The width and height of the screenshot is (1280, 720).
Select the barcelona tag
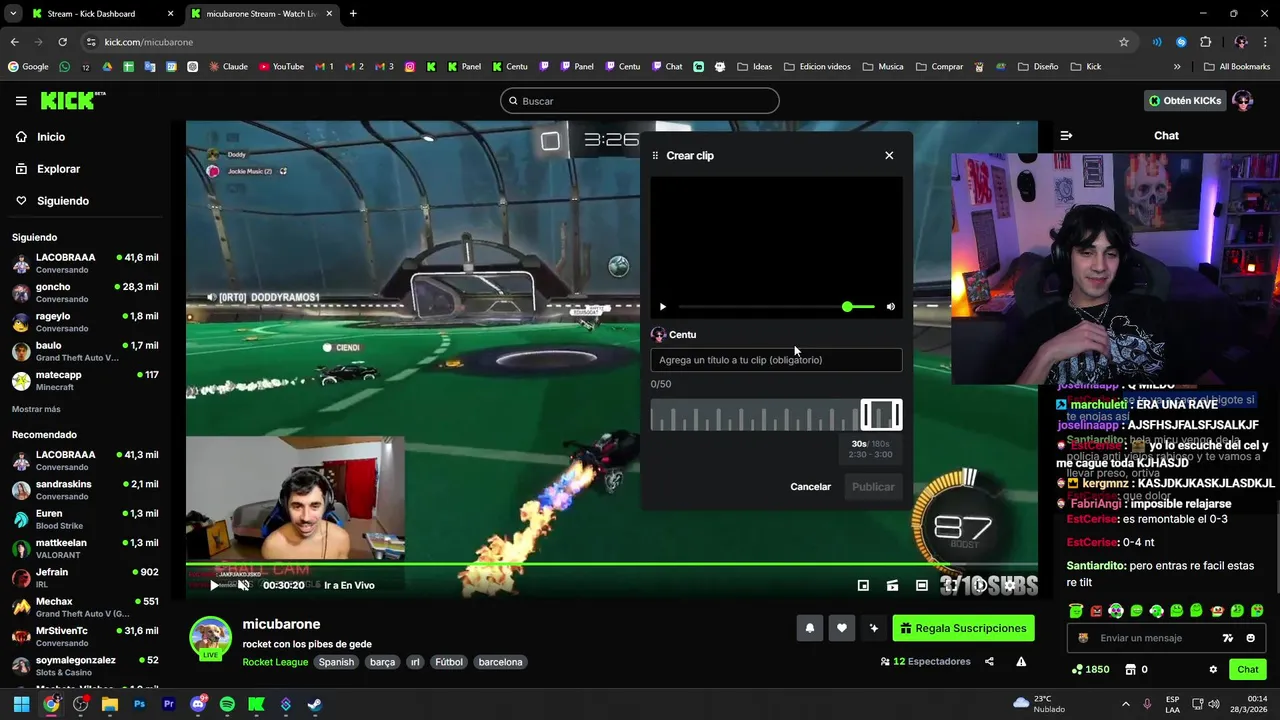point(500,662)
